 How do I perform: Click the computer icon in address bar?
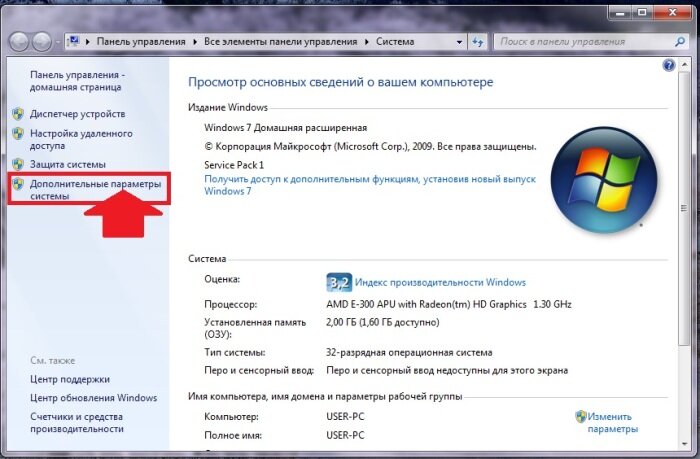point(74,42)
